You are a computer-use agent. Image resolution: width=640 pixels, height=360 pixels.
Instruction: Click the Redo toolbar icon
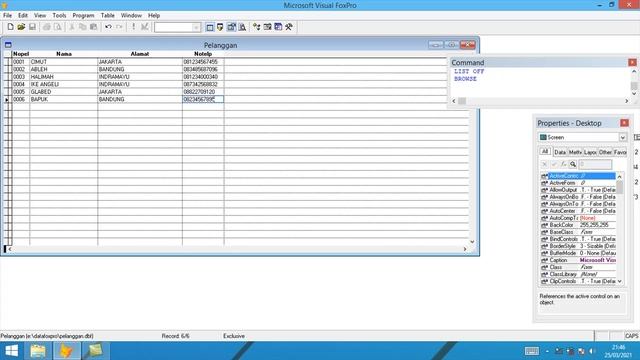[119, 27]
